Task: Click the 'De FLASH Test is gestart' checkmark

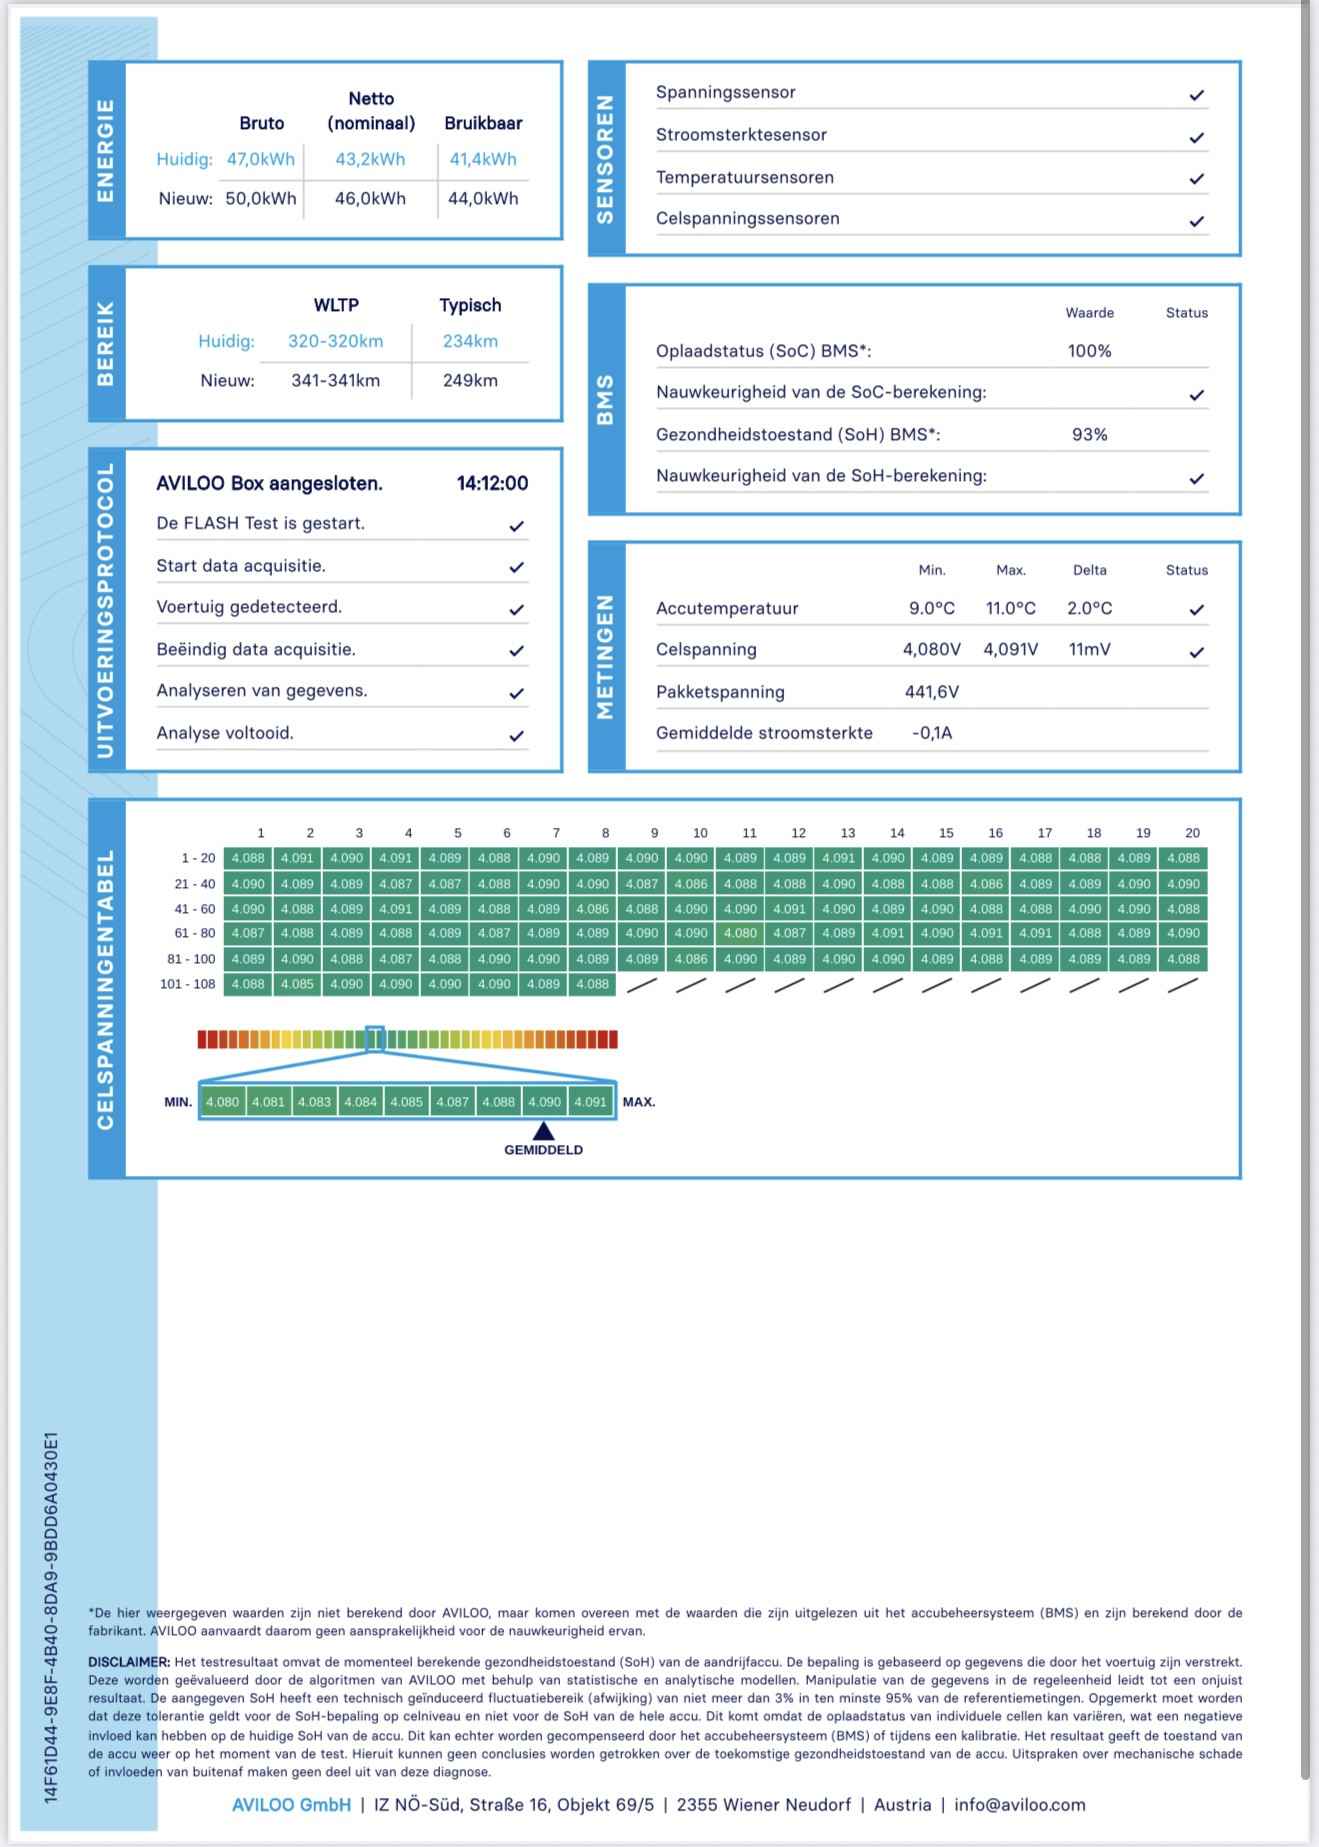Action: 516,525
